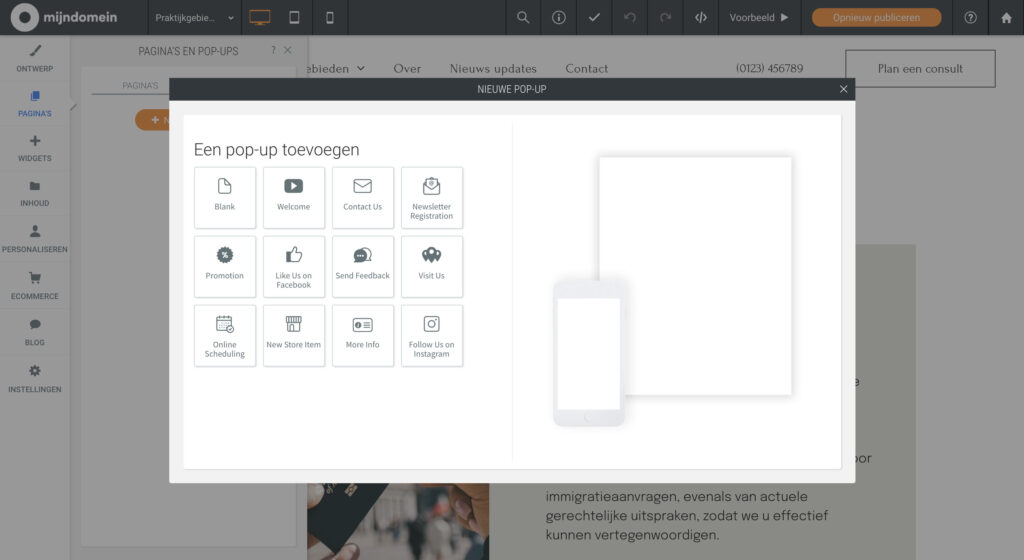The image size is (1024, 560).
Task: Choose the Promotion pop-up template
Action: [x=225, y=266]
